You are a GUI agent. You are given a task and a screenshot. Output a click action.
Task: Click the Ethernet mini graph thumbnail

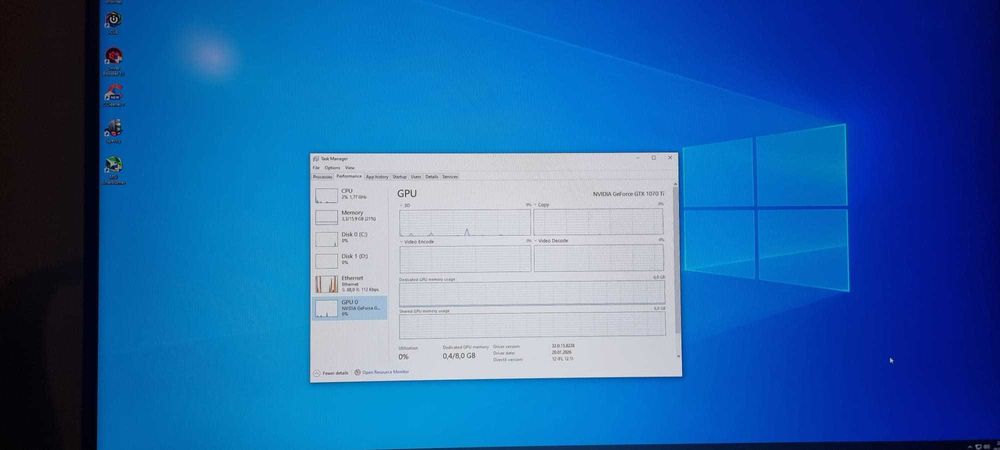[x=326, y=284]
